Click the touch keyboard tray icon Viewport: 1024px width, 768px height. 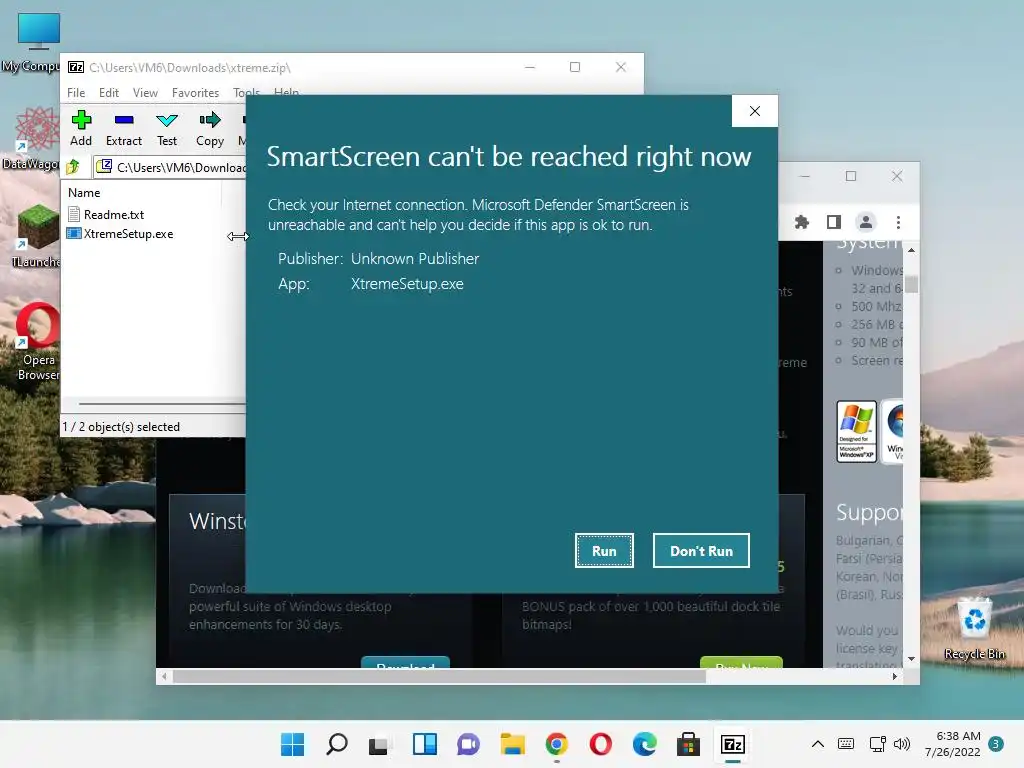[x=846, y=744]
